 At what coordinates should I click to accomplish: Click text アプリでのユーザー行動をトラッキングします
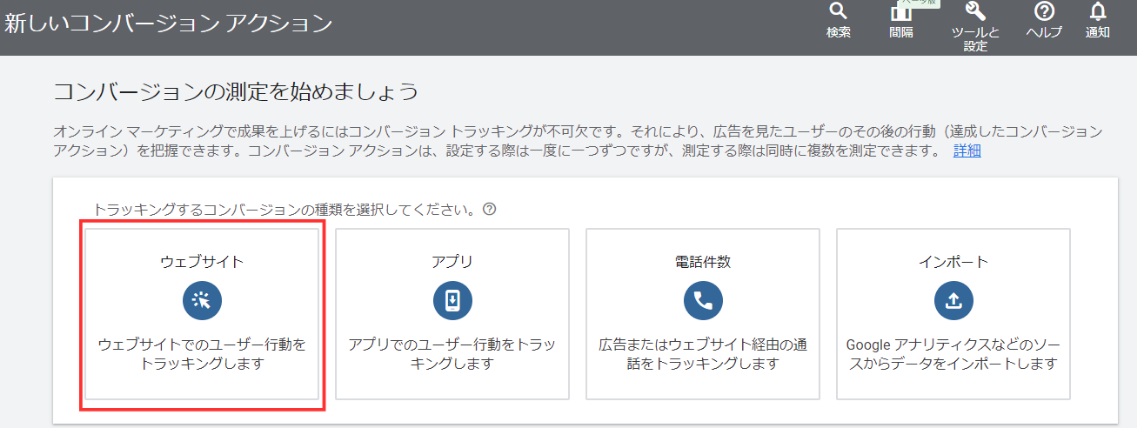pos(452,354)
